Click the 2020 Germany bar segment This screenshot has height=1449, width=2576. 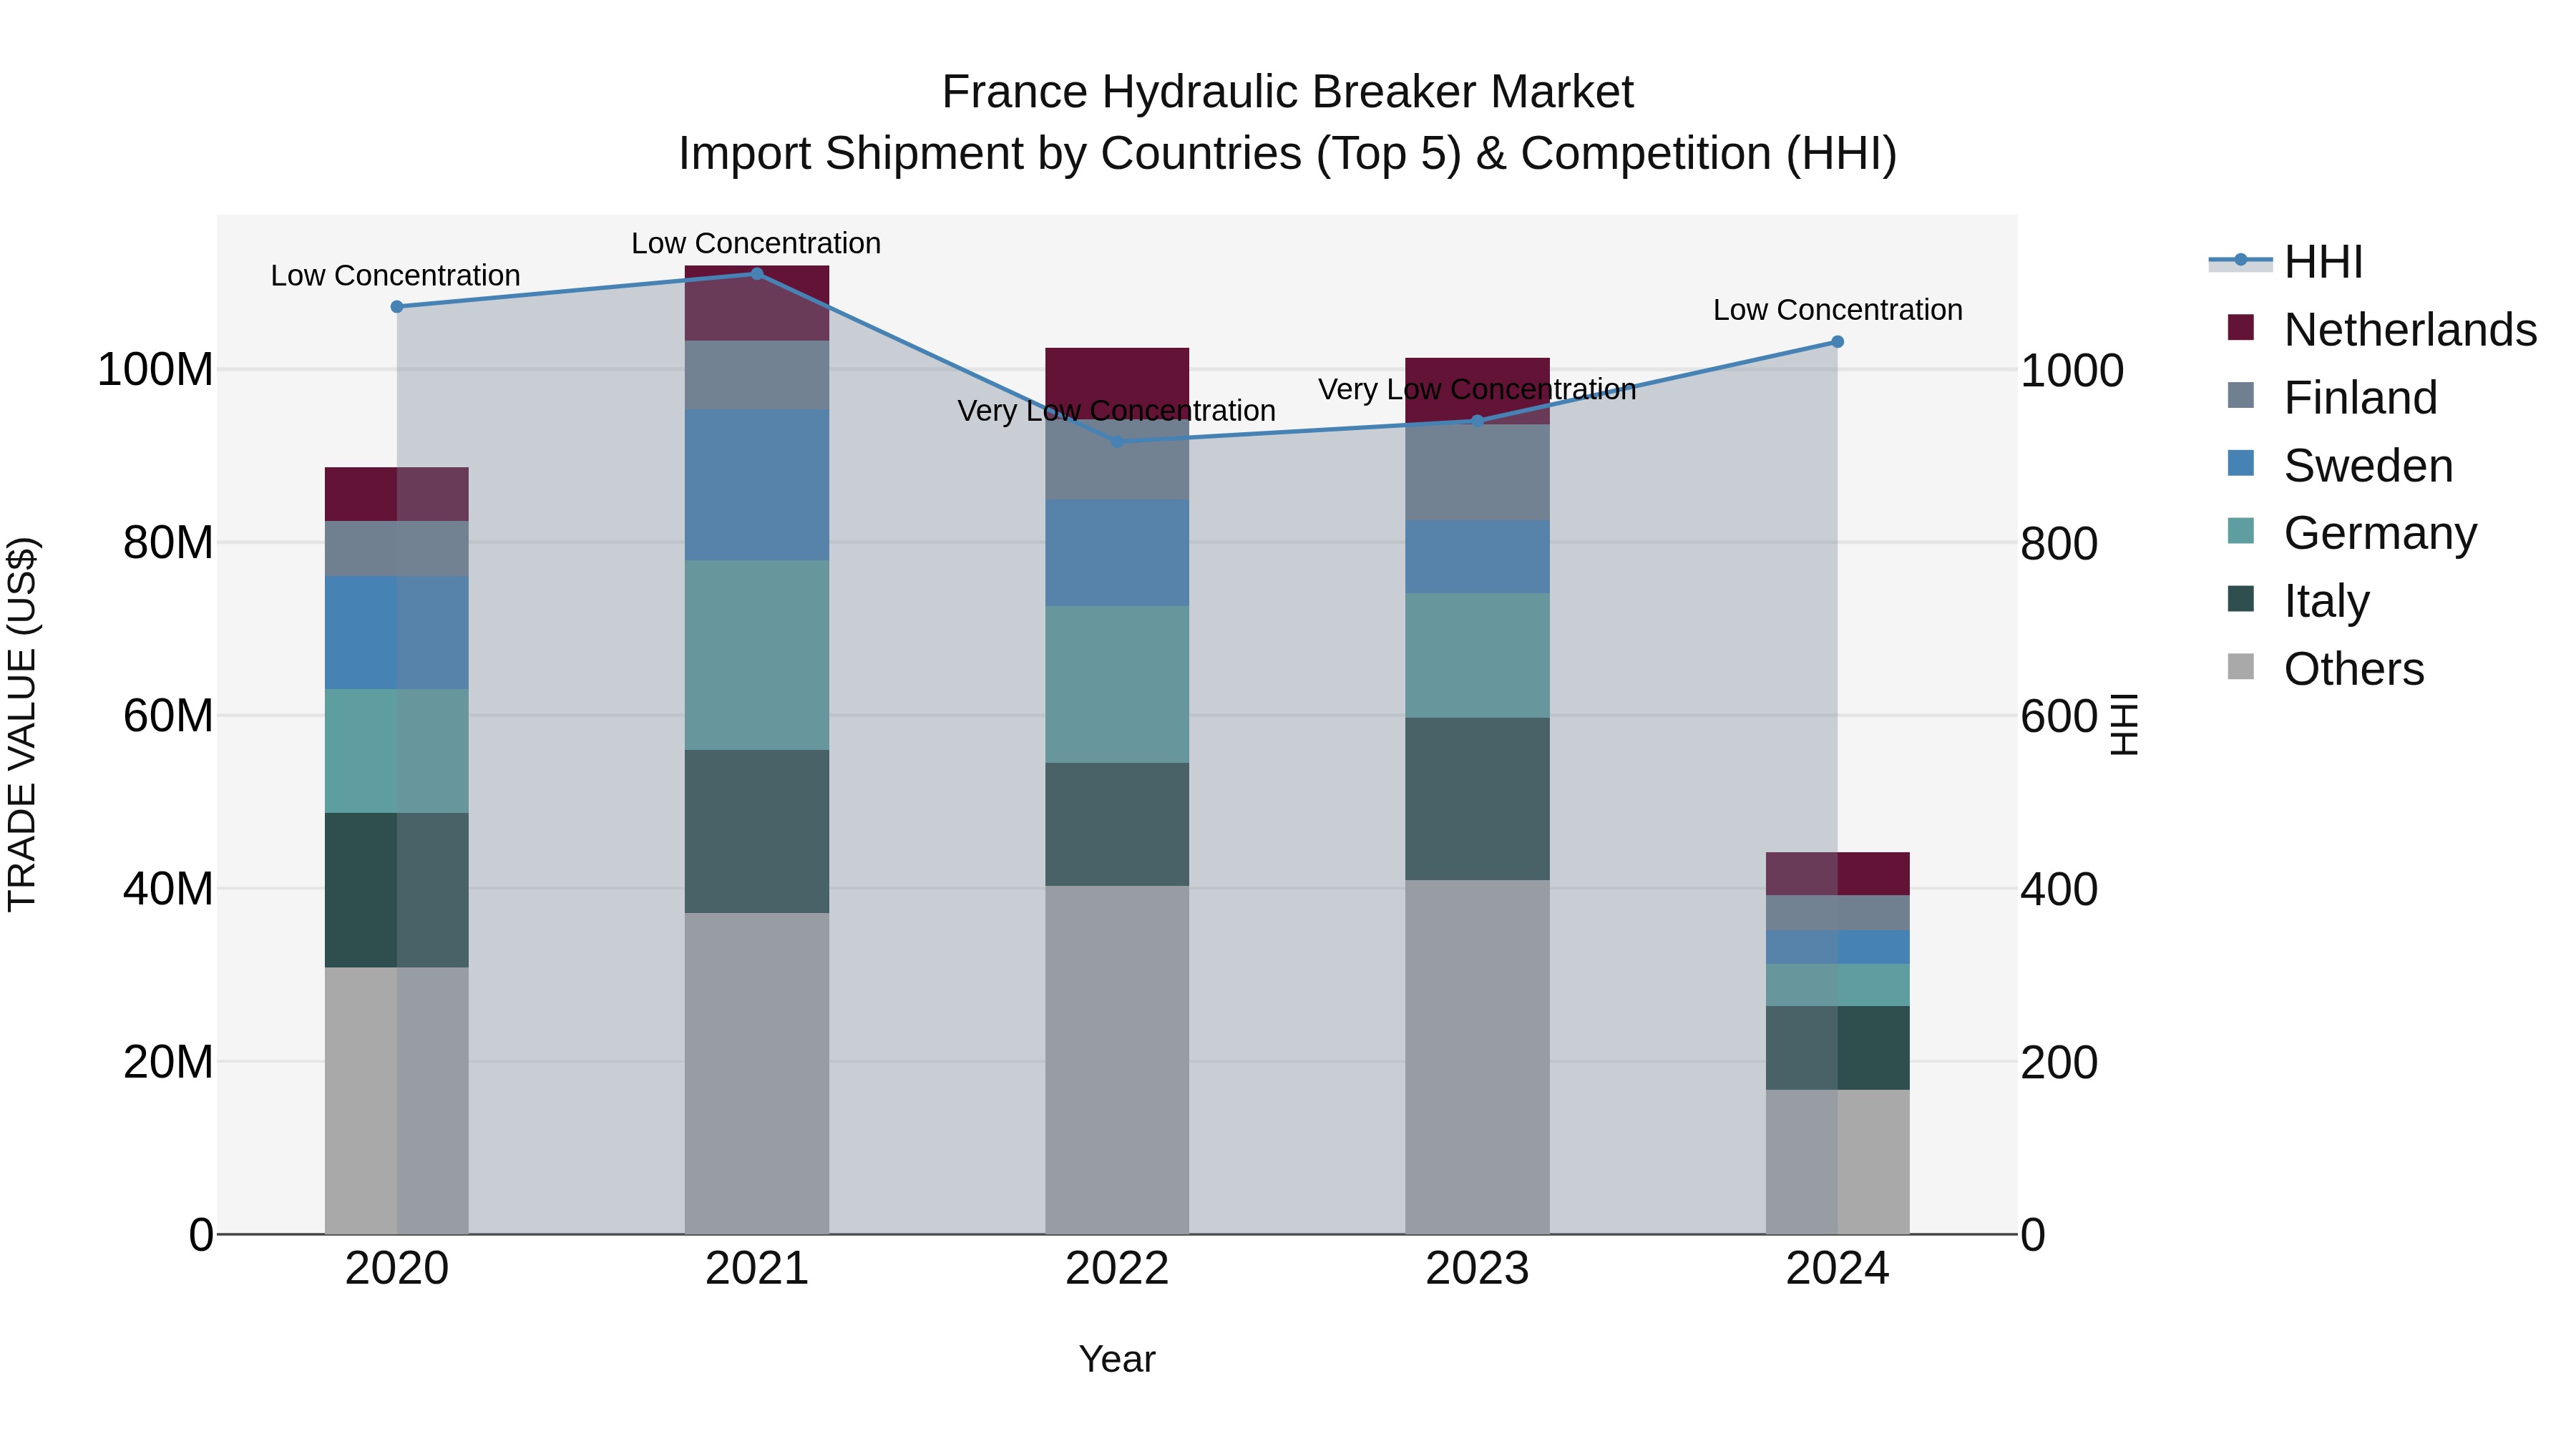point(397,751)
